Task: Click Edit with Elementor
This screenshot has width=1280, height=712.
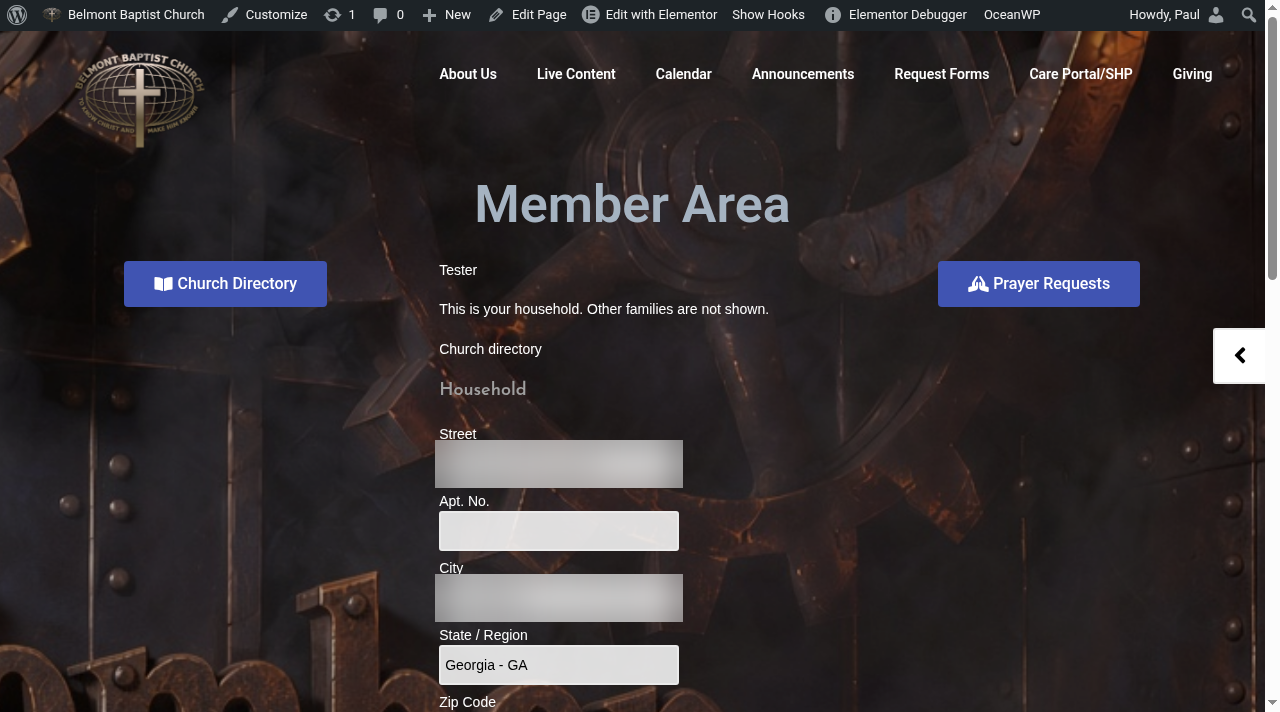Action: (x=650, y=15)
